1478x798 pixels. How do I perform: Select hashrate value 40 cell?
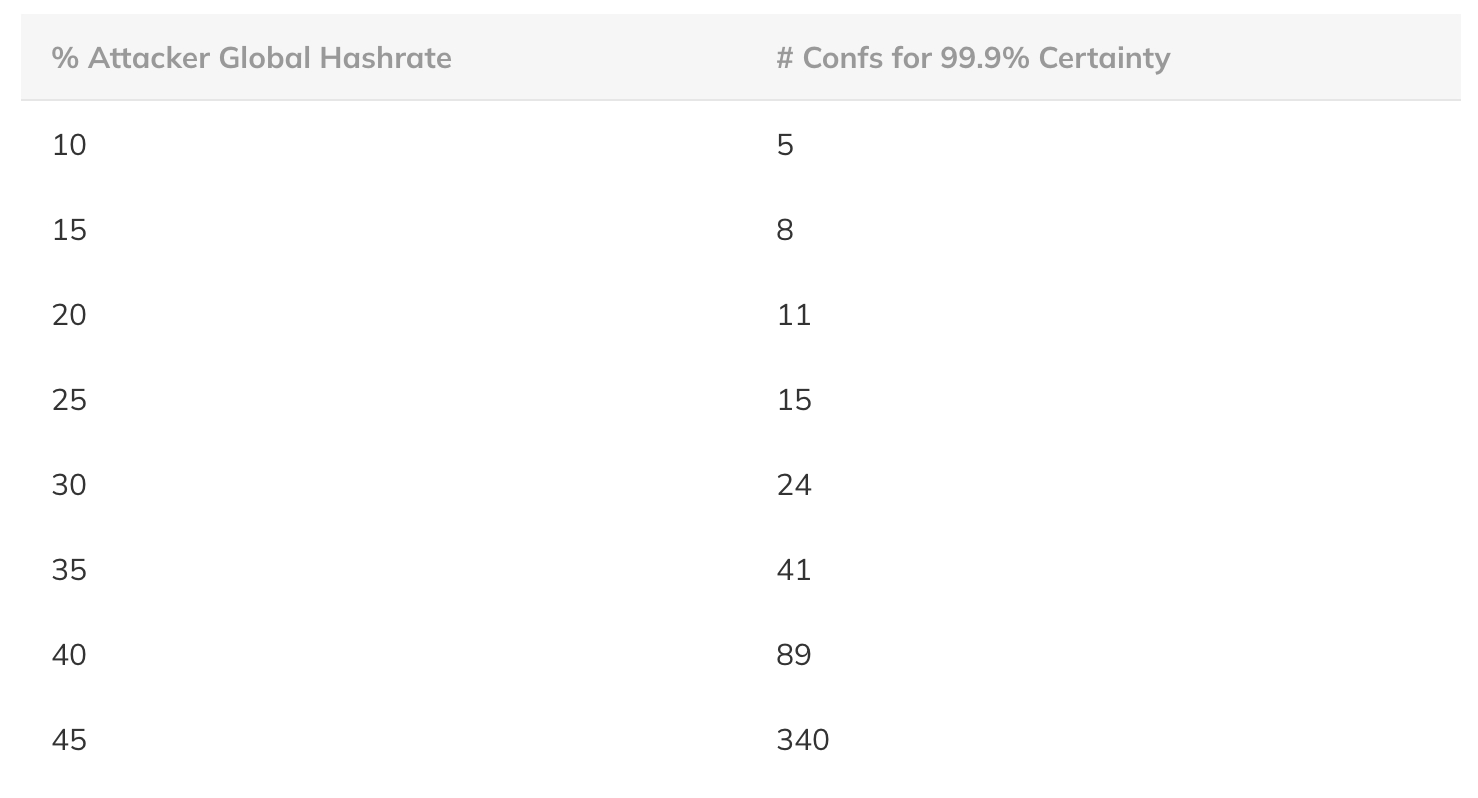[69, 655]
